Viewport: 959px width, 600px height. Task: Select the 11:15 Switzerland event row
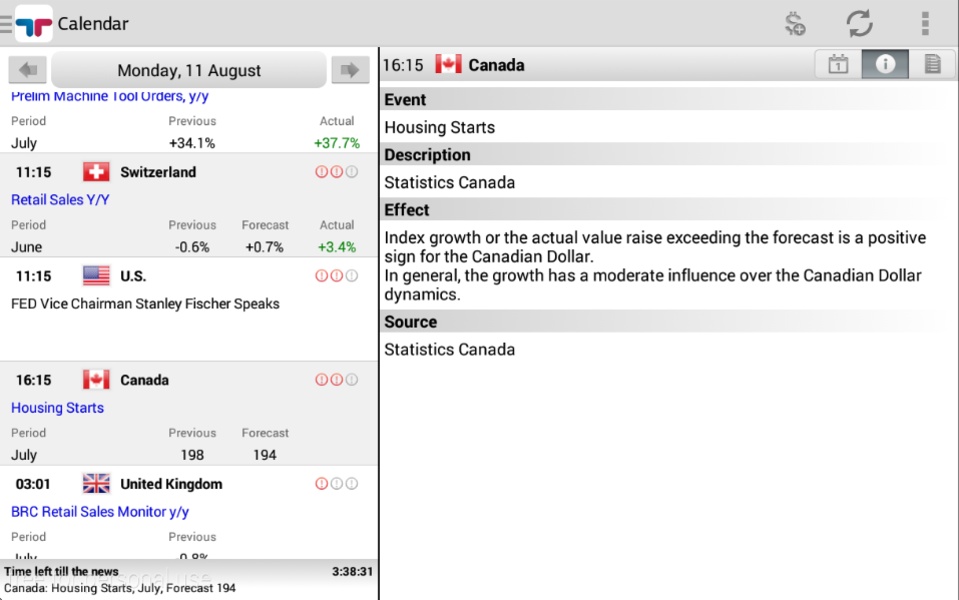[189, 206]
